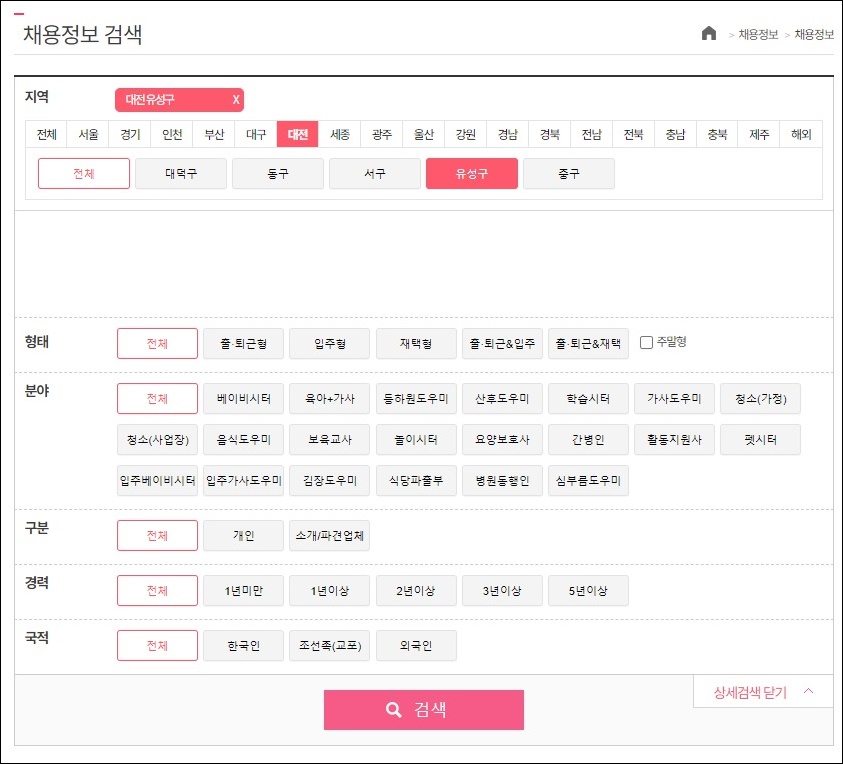Select the 간병인 field

point(588,440)
